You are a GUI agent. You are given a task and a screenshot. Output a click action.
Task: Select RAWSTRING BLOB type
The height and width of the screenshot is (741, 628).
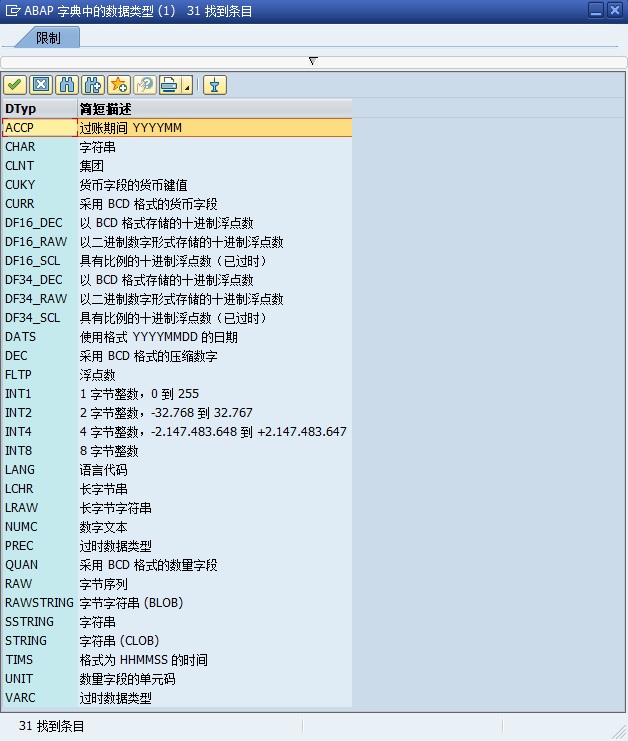pyautogui.click(x=177, y=603)
